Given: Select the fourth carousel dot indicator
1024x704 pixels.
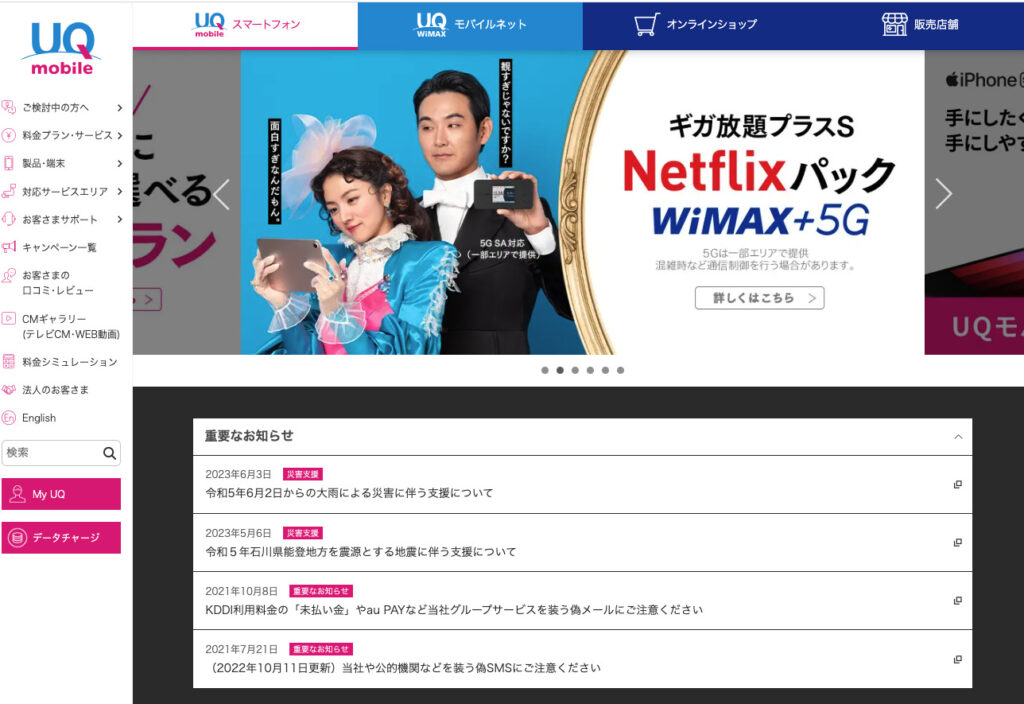Looking at the screenshot, I should coord(590,370).
